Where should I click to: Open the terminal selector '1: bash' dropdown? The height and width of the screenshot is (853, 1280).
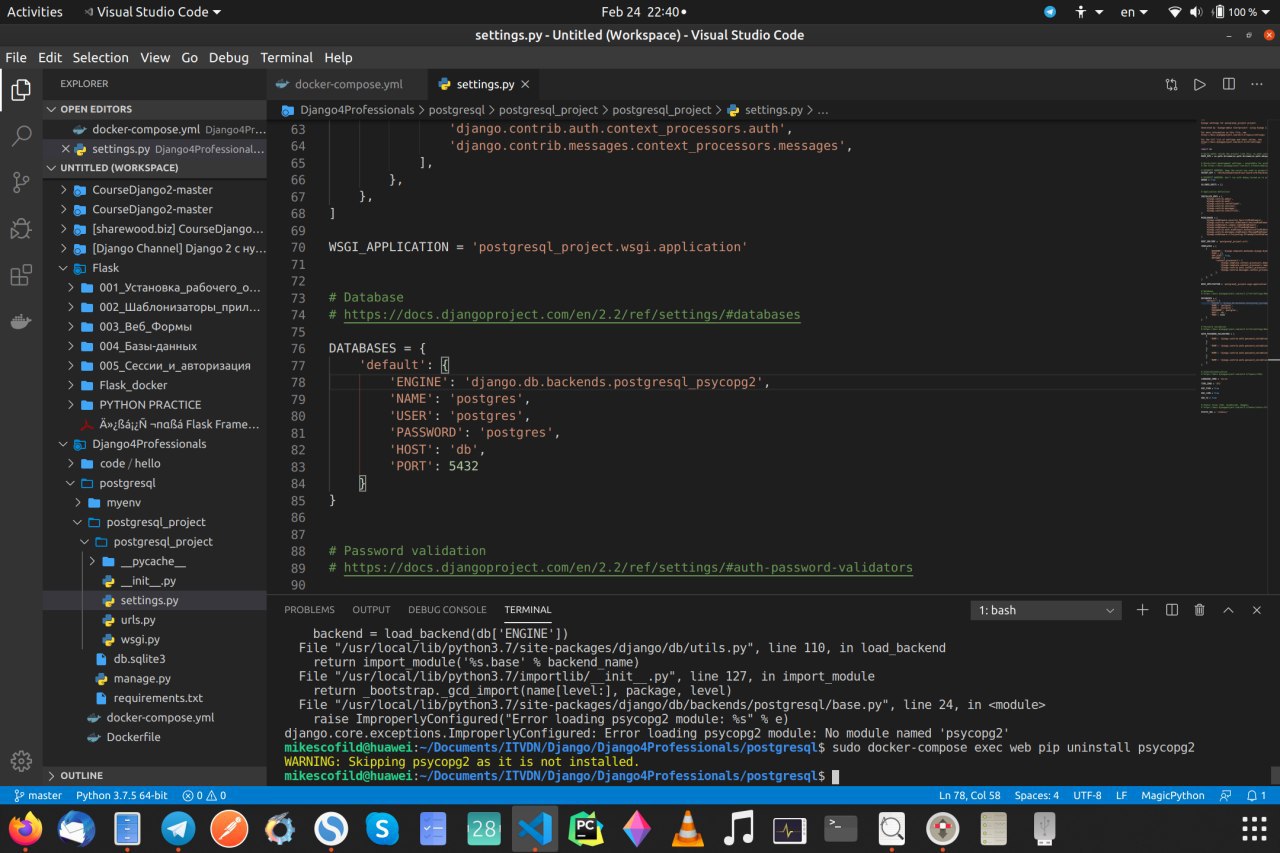pyautogui.click(x=1046, y=610)
